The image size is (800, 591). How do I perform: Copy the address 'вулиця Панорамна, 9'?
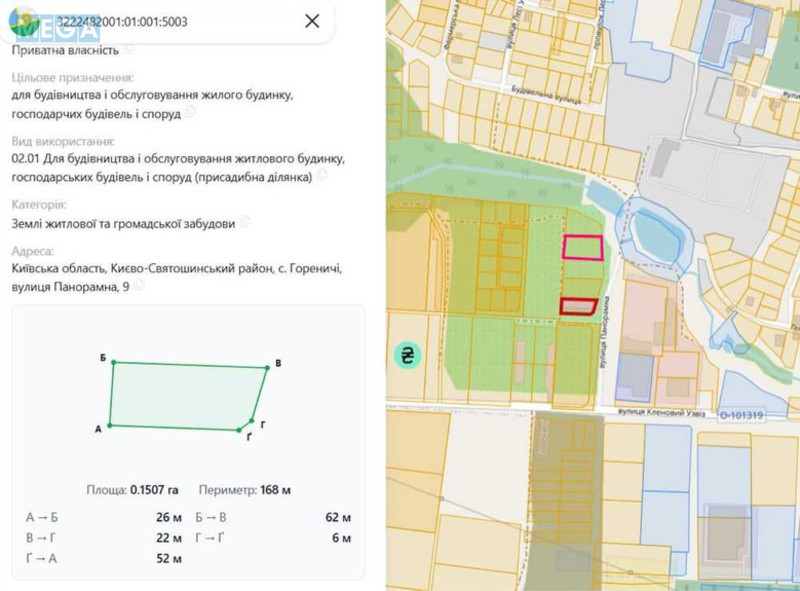pyautogui.click(x=139, y=285)
